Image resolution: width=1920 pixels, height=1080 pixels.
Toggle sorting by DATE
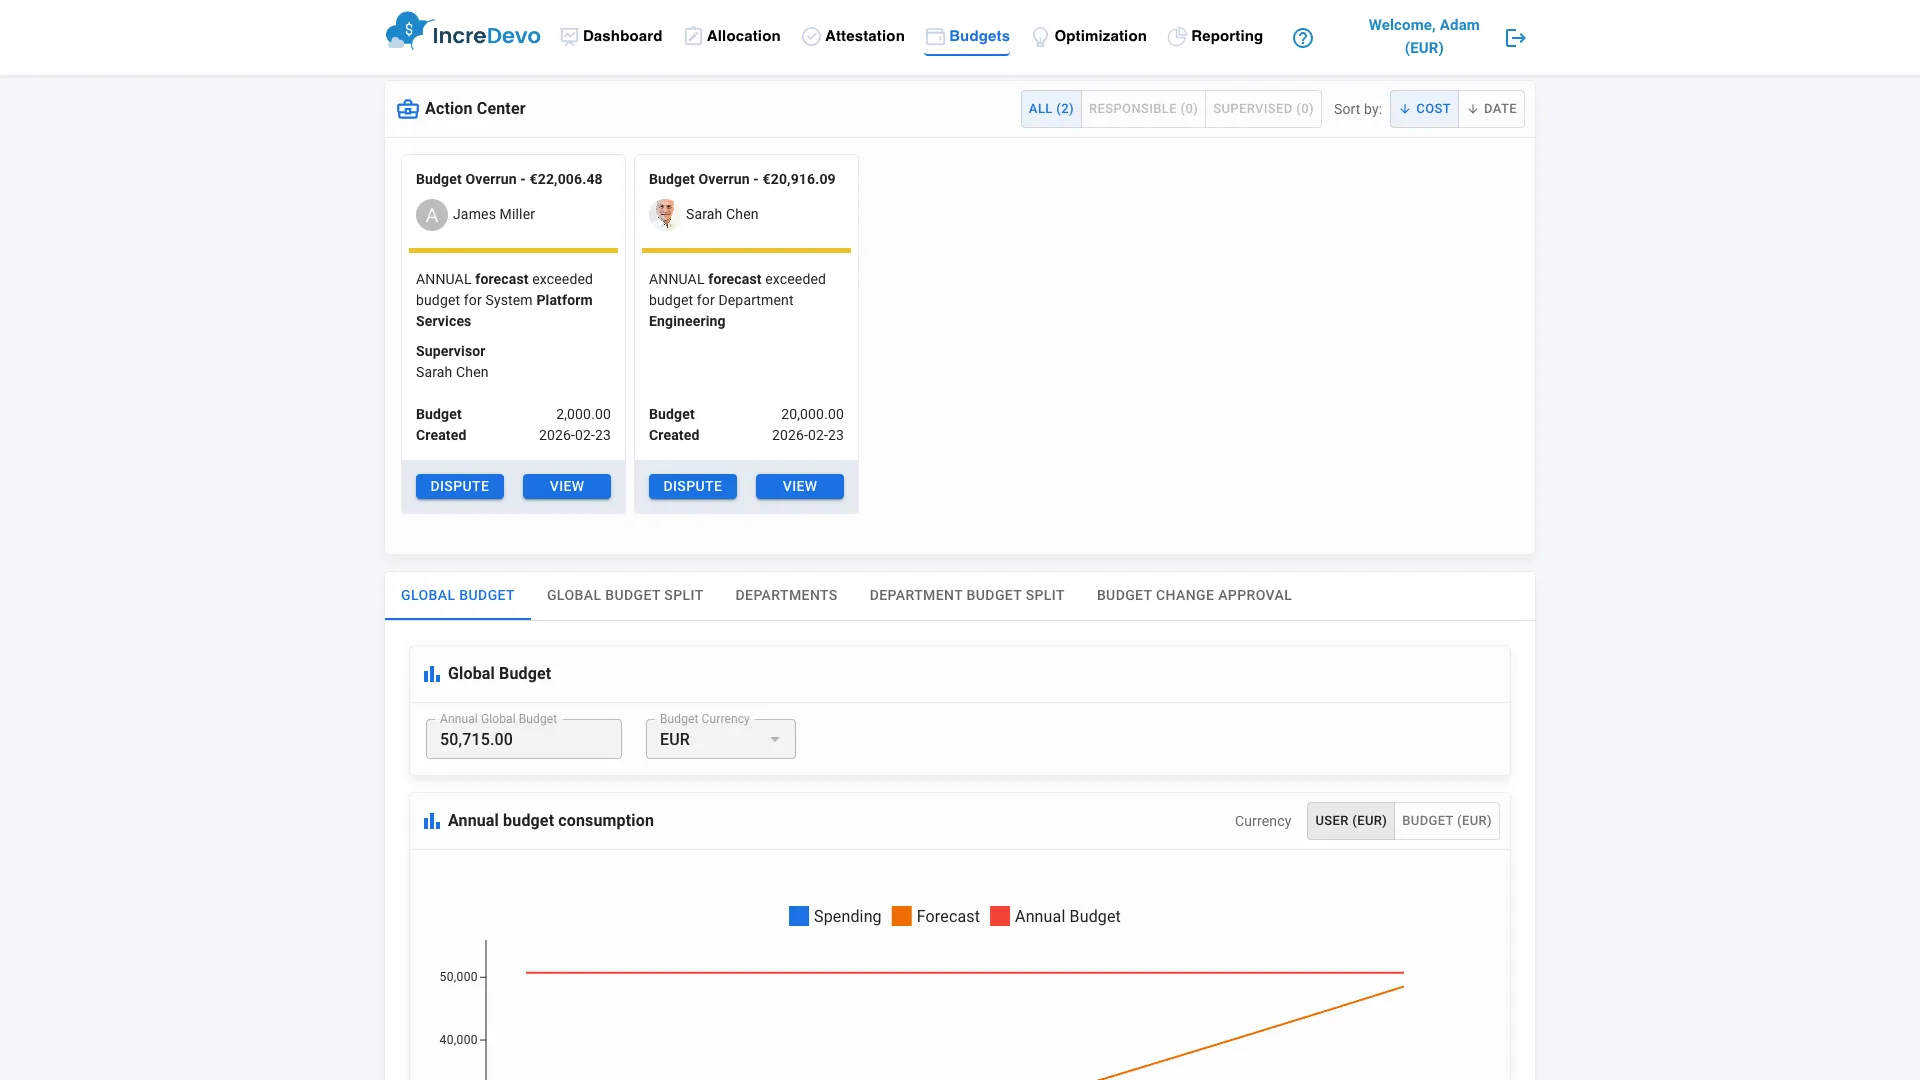(x=1491, y=108)
